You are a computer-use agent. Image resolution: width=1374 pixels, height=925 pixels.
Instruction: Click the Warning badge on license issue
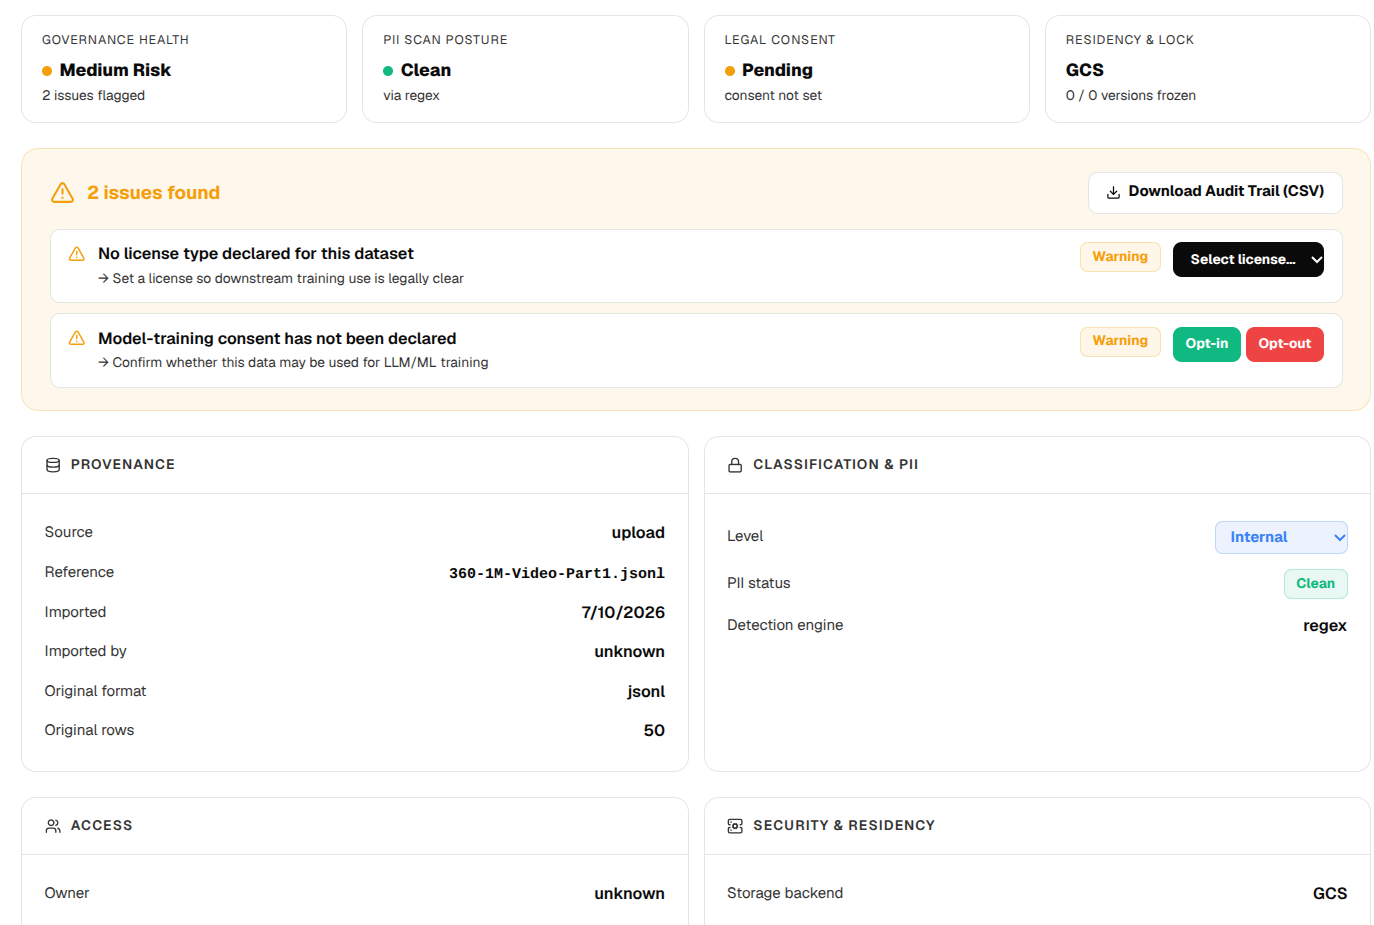click(1120, 257)
